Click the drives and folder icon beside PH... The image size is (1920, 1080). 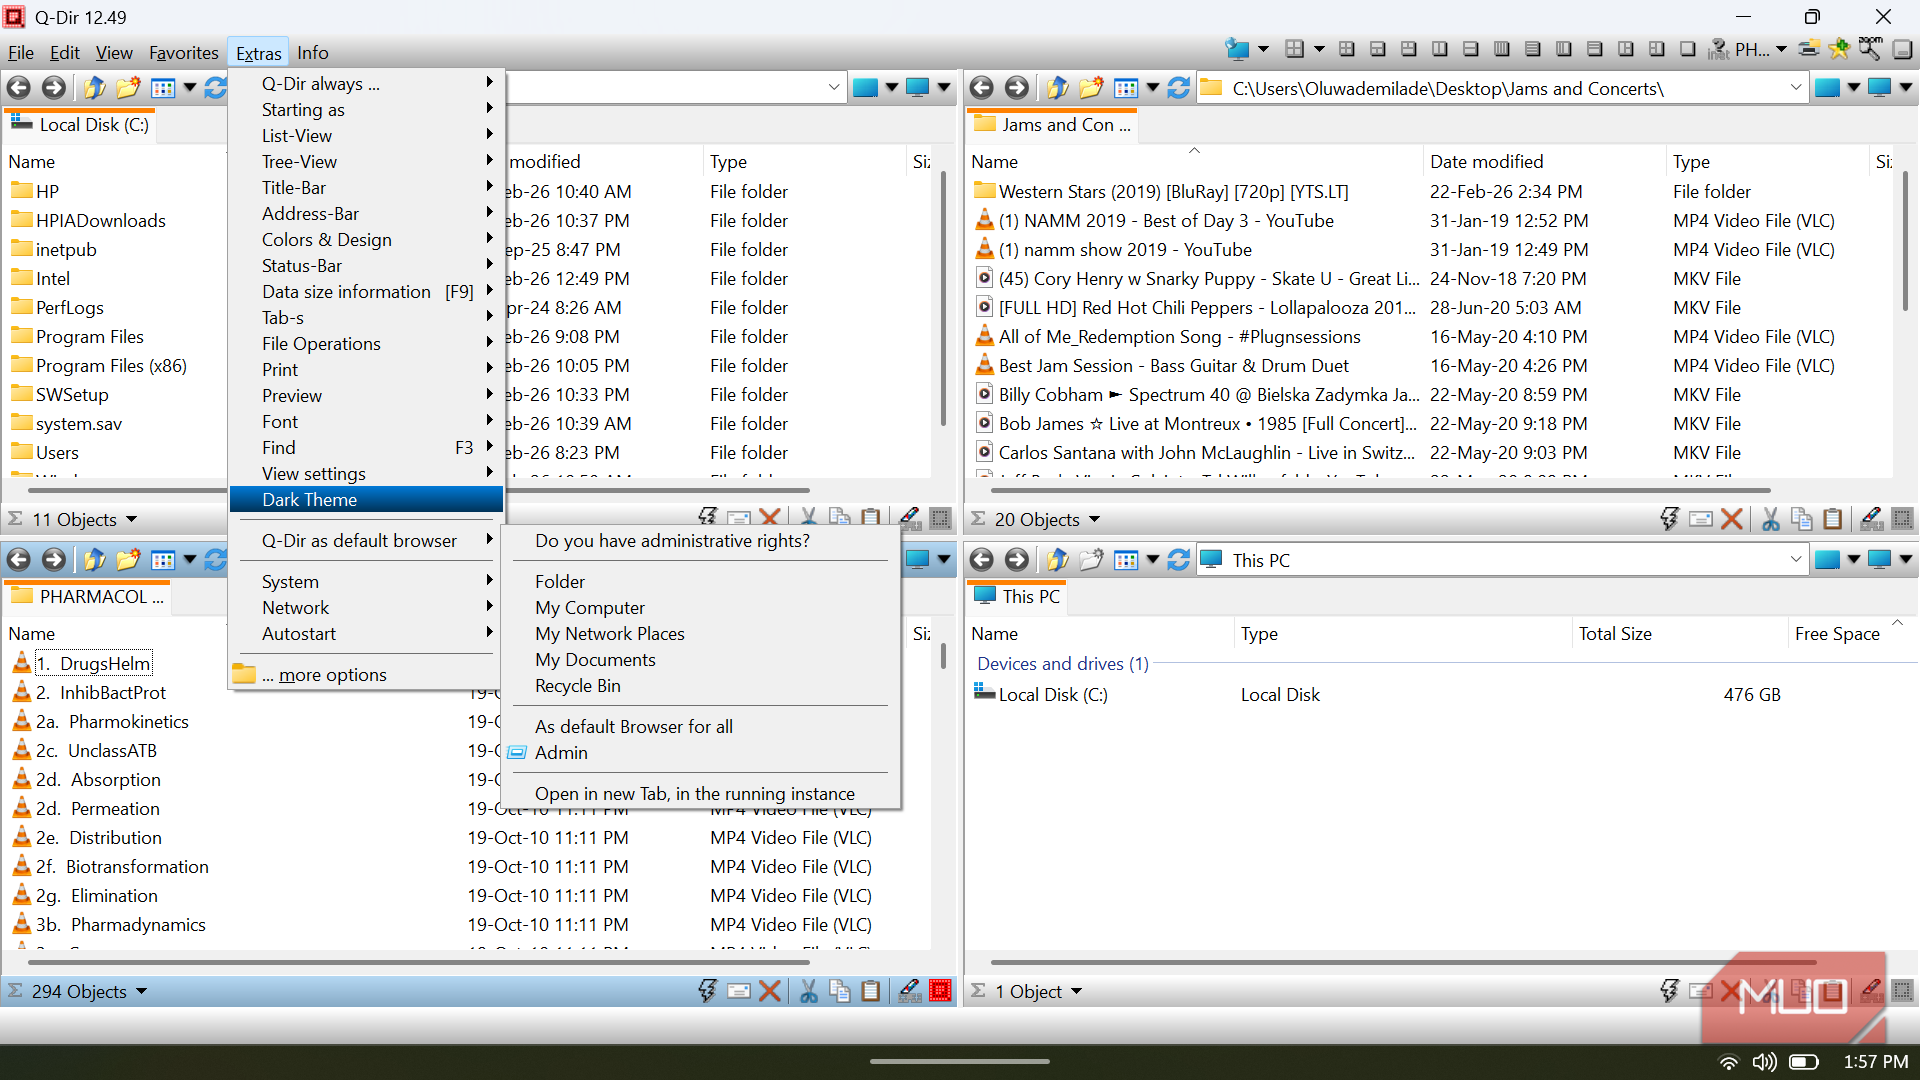pyautogui.click(x=1808, y=49)
